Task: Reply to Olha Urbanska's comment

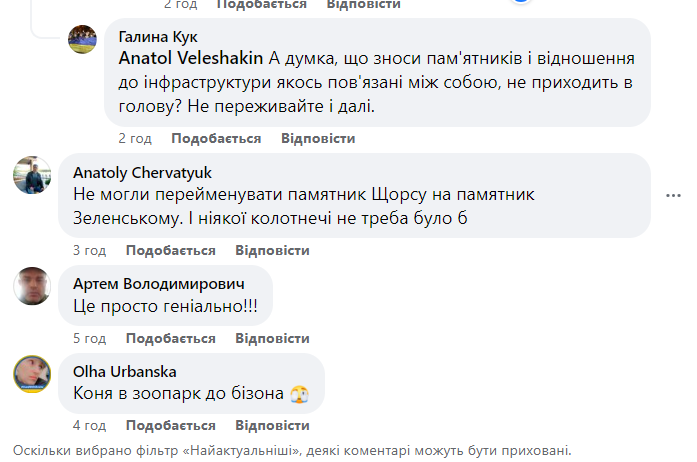Action: 272,426
